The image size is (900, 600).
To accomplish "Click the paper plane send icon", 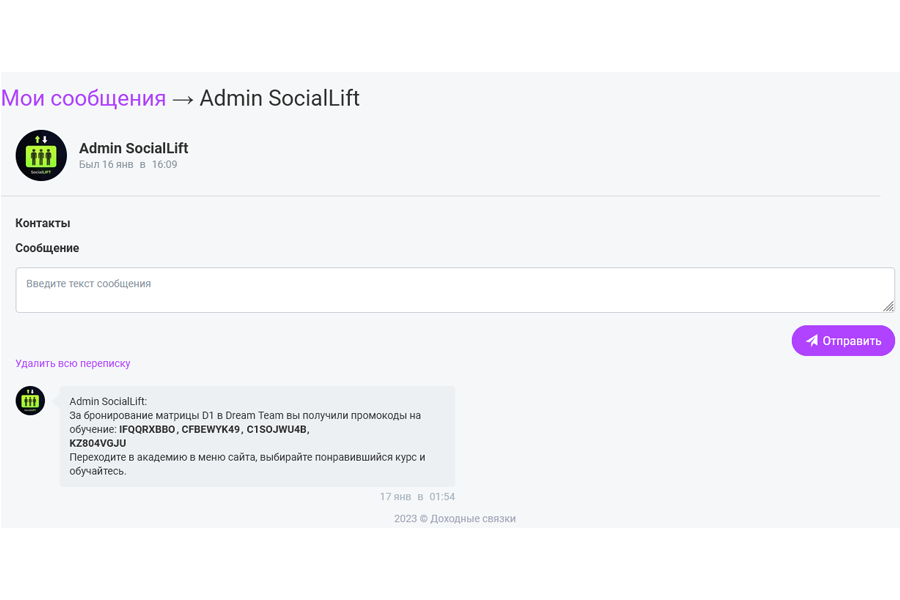I will pyautogui.click(x=812, y=340).
